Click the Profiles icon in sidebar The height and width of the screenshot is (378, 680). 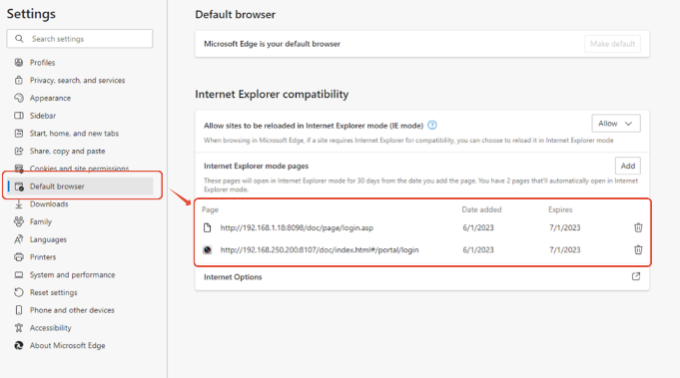coord(19,62)
